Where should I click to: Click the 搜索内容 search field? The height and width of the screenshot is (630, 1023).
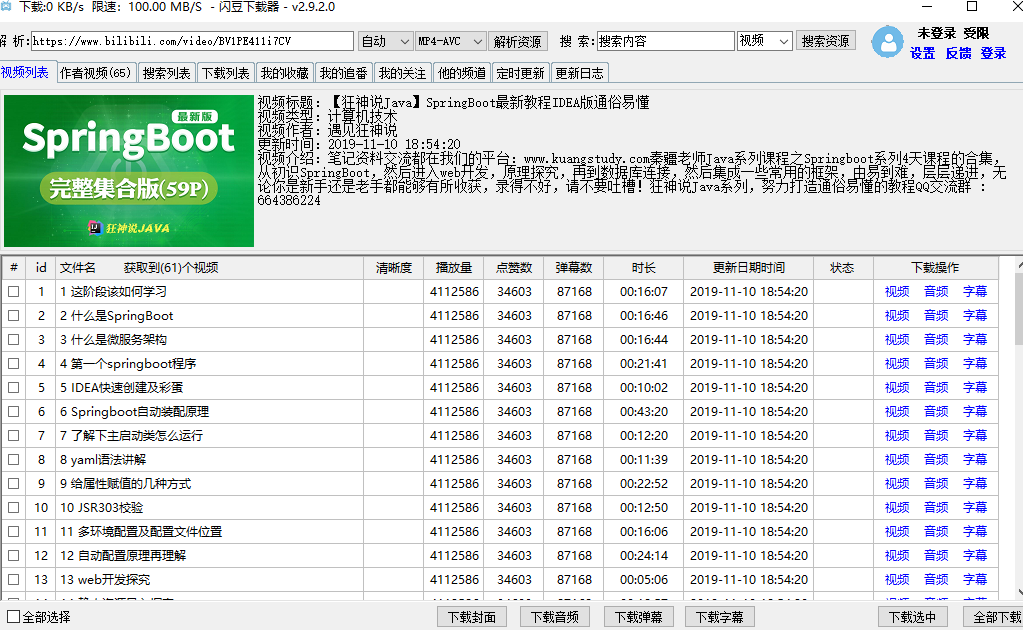point(665,41)
